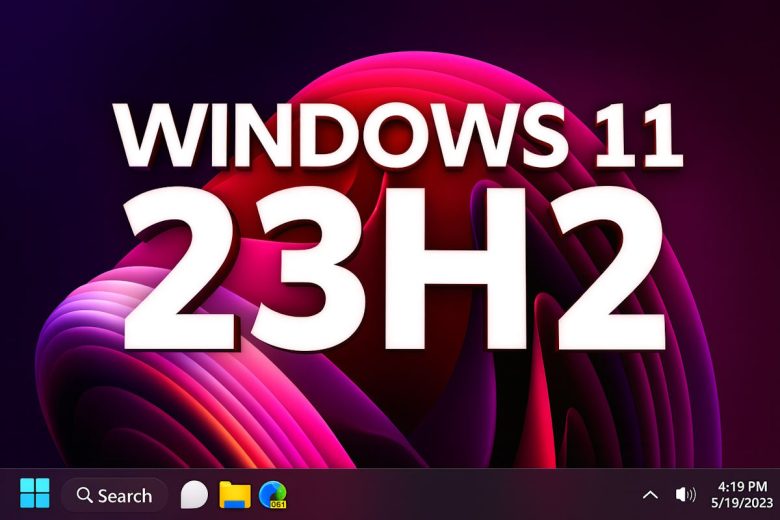The width and height of the screenshot is (780, 520).
Task: Open Microsoft Edge from the taskbar
Action: point(272,494)
